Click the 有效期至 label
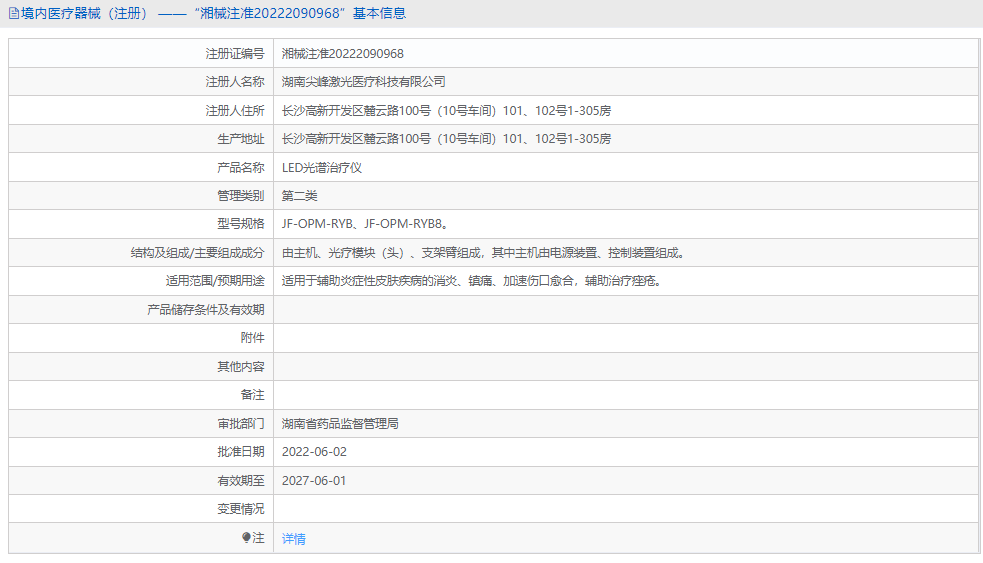This screenshot has height=563, width=983. click(x=241, y=481)
